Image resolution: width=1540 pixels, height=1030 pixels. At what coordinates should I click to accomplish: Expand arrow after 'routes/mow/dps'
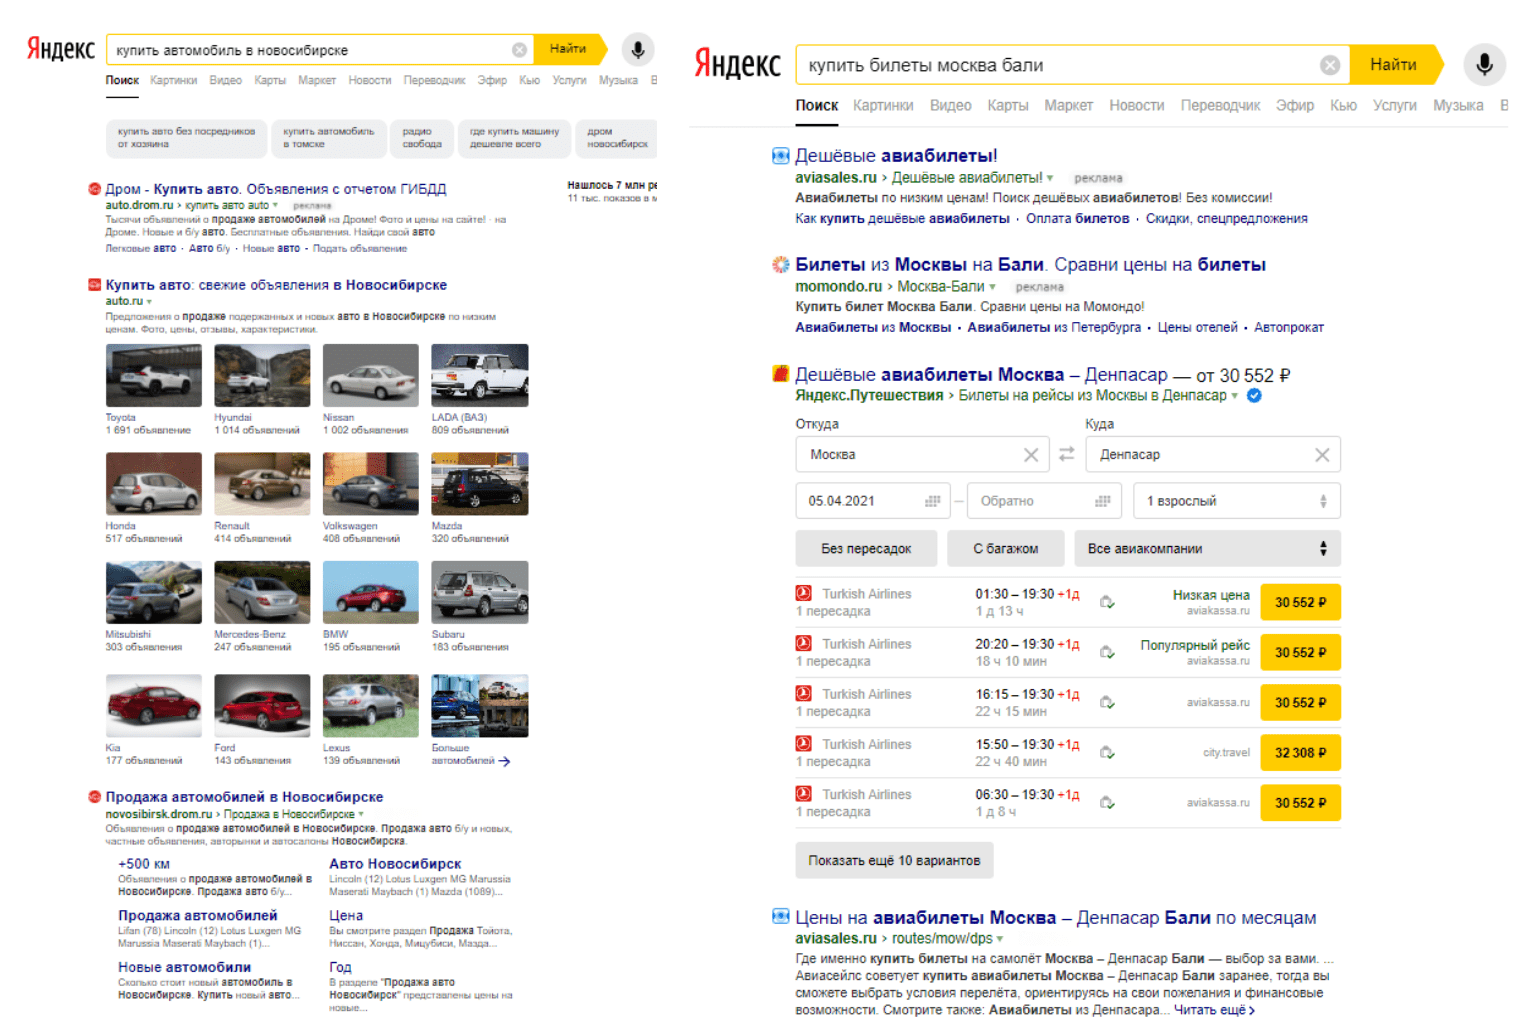1000,939
